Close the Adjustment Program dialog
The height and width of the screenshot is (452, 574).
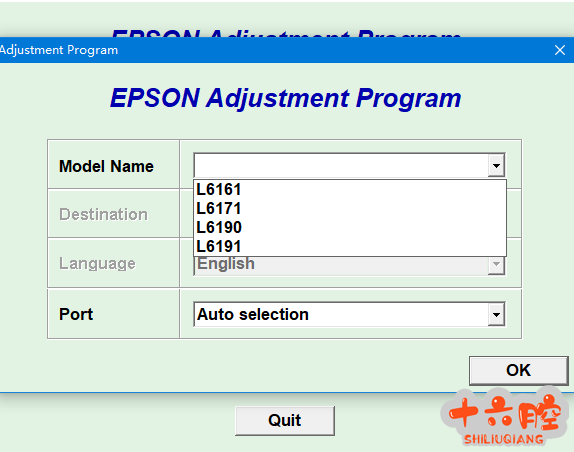(559, 50)
